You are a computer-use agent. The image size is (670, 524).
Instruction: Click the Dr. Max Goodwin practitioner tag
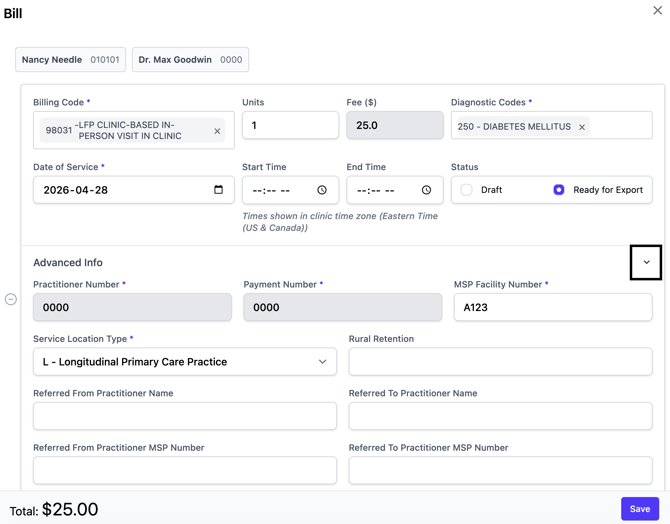(190, 60)
